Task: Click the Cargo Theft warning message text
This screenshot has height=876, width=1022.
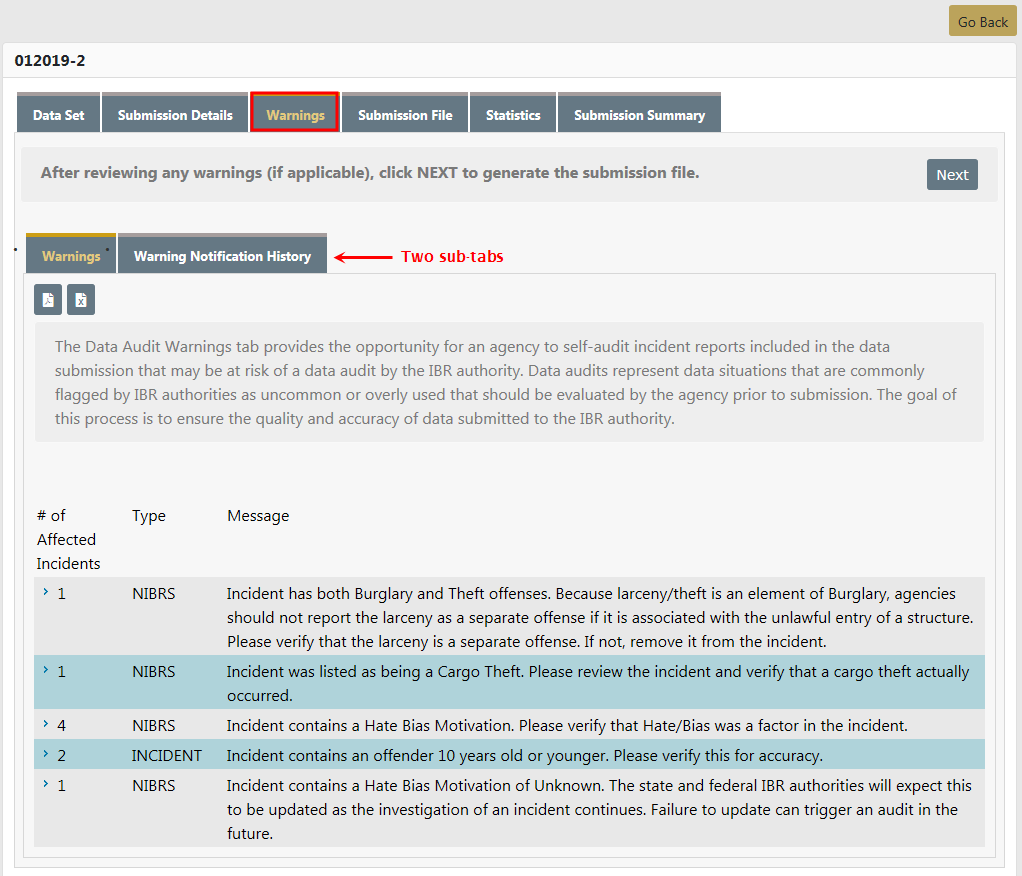Action: tap(597, 683)
